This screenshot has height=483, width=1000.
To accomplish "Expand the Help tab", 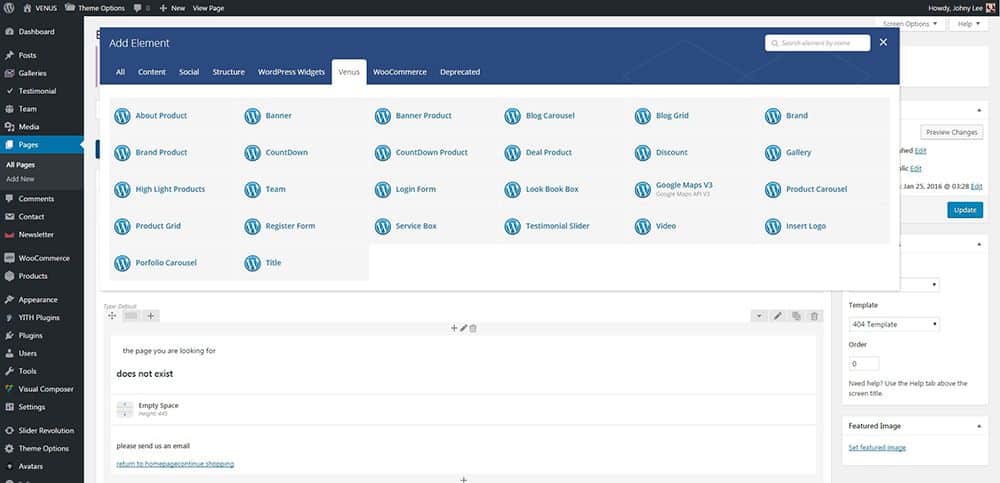I will click(x=969, y=24).
